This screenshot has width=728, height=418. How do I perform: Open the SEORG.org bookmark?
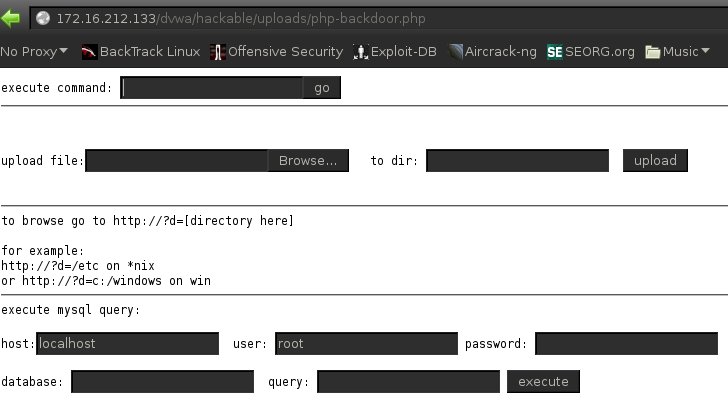pyautogui.click(x=591, y=51)
